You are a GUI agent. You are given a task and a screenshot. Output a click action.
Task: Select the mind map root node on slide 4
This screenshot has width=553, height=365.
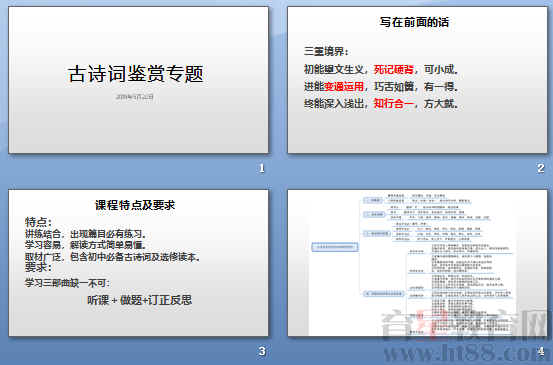click(x=335, y=247)
